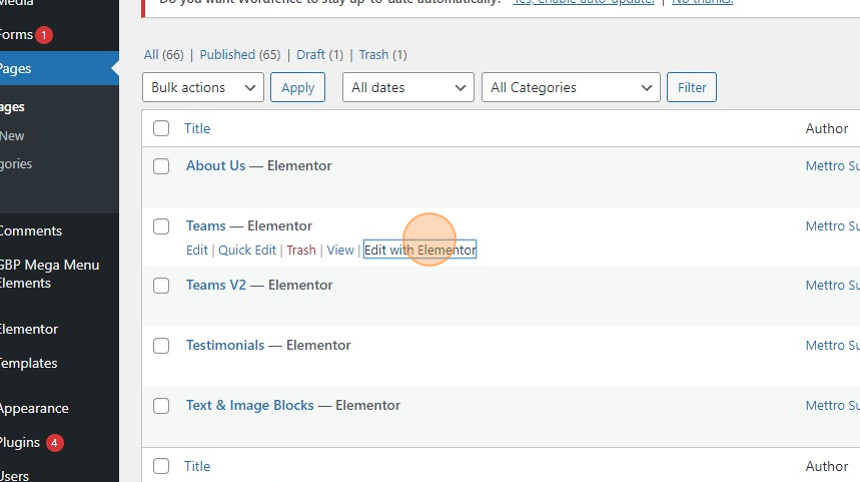This screenshot has height=482, width=860.
Task: Open the All Categories dropdown
Action: click(571, 87)
